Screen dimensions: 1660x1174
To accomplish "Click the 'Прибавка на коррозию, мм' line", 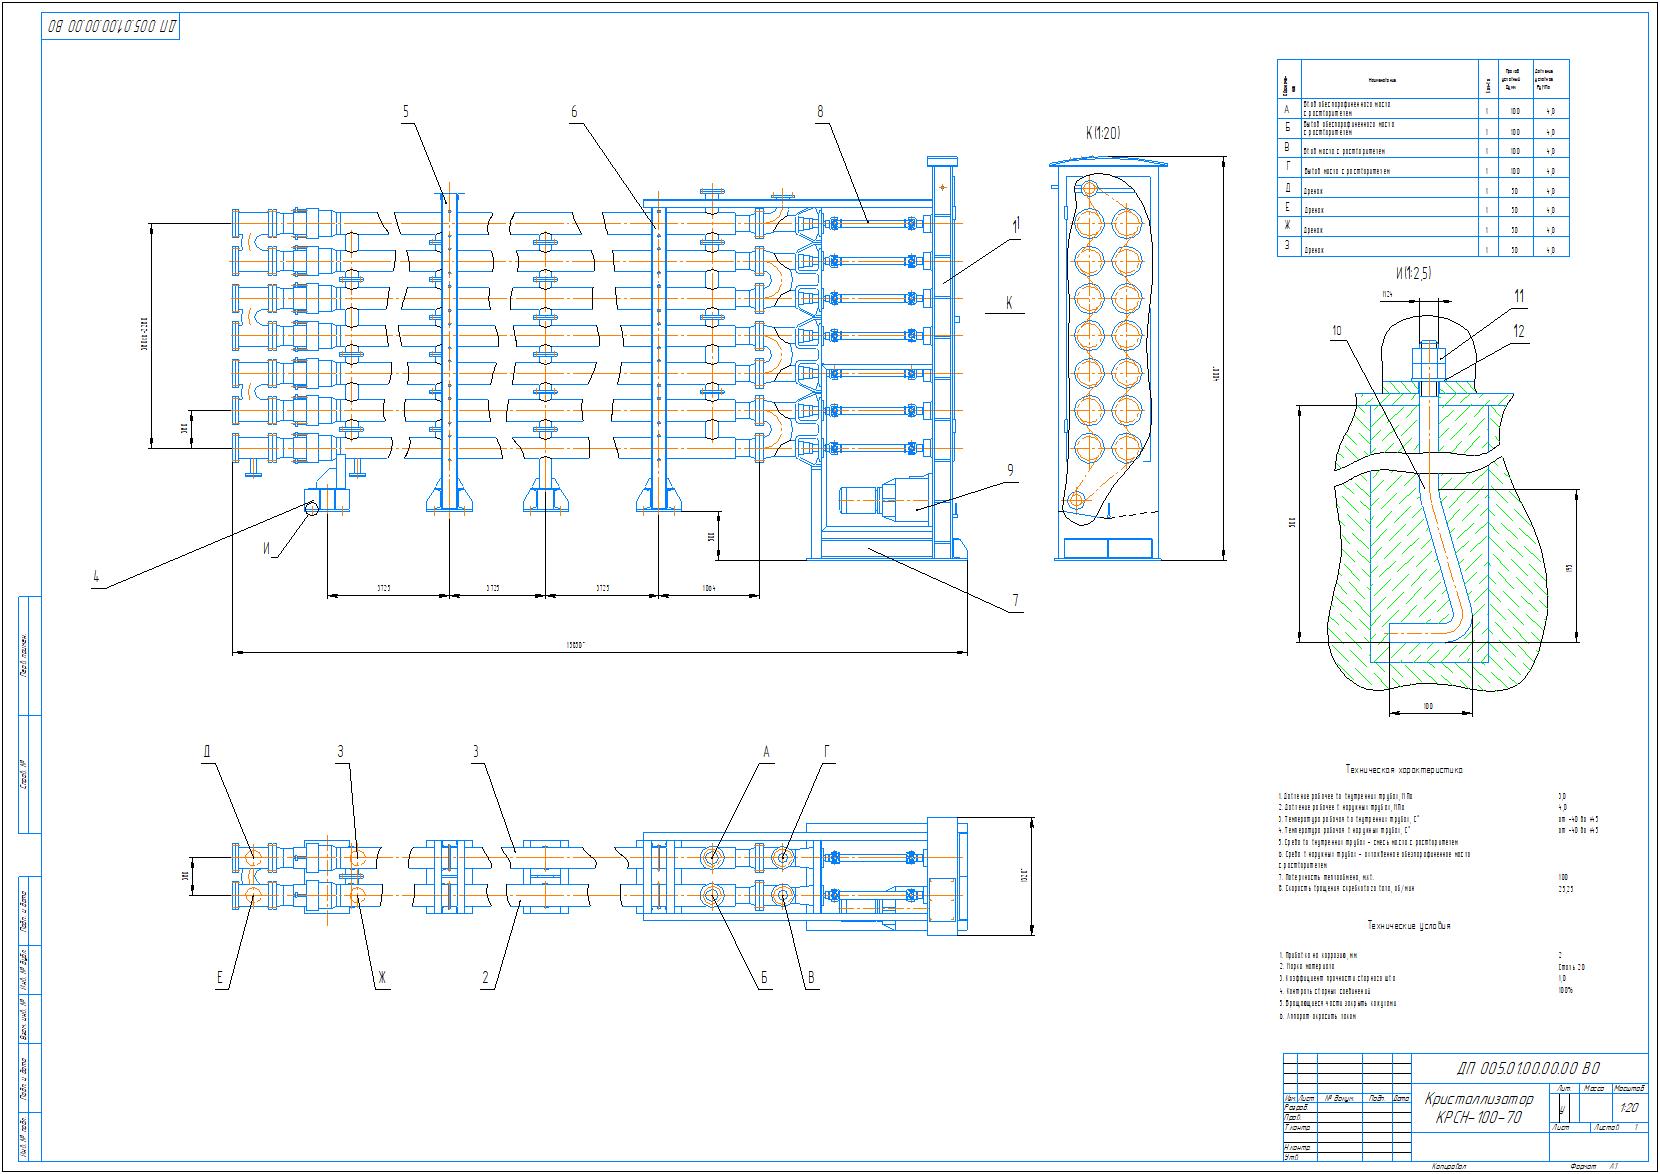I will [x=1318, y=955].
